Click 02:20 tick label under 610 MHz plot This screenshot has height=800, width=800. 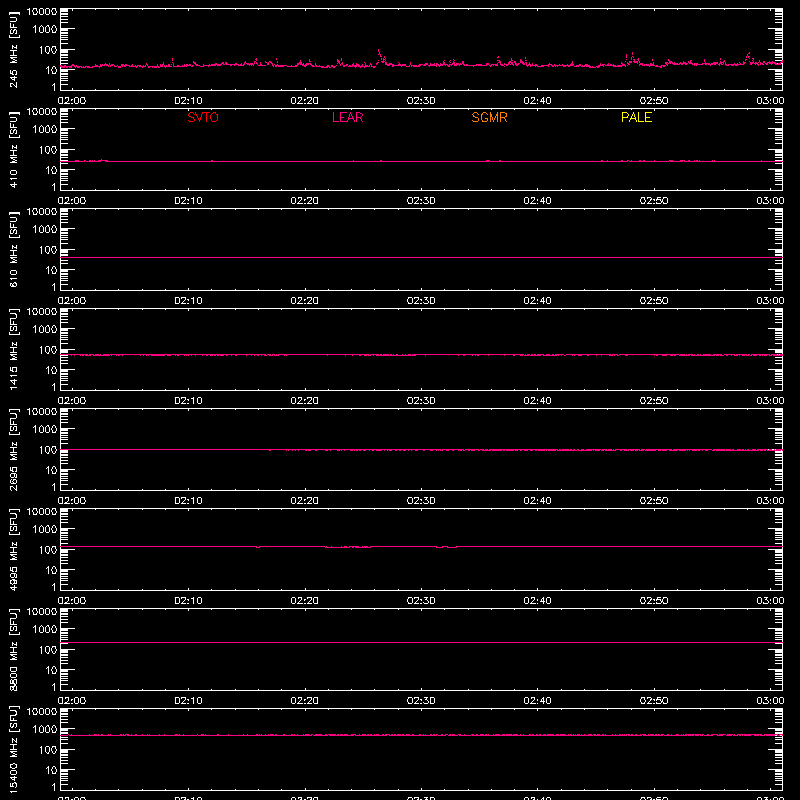point(305,301)
